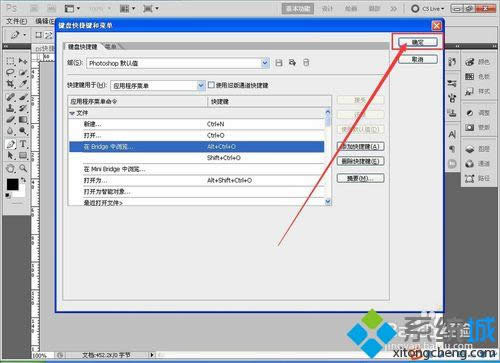The image size is (500, 363).
Task: Click the black foreground color swatch
Action: point(13,184)
